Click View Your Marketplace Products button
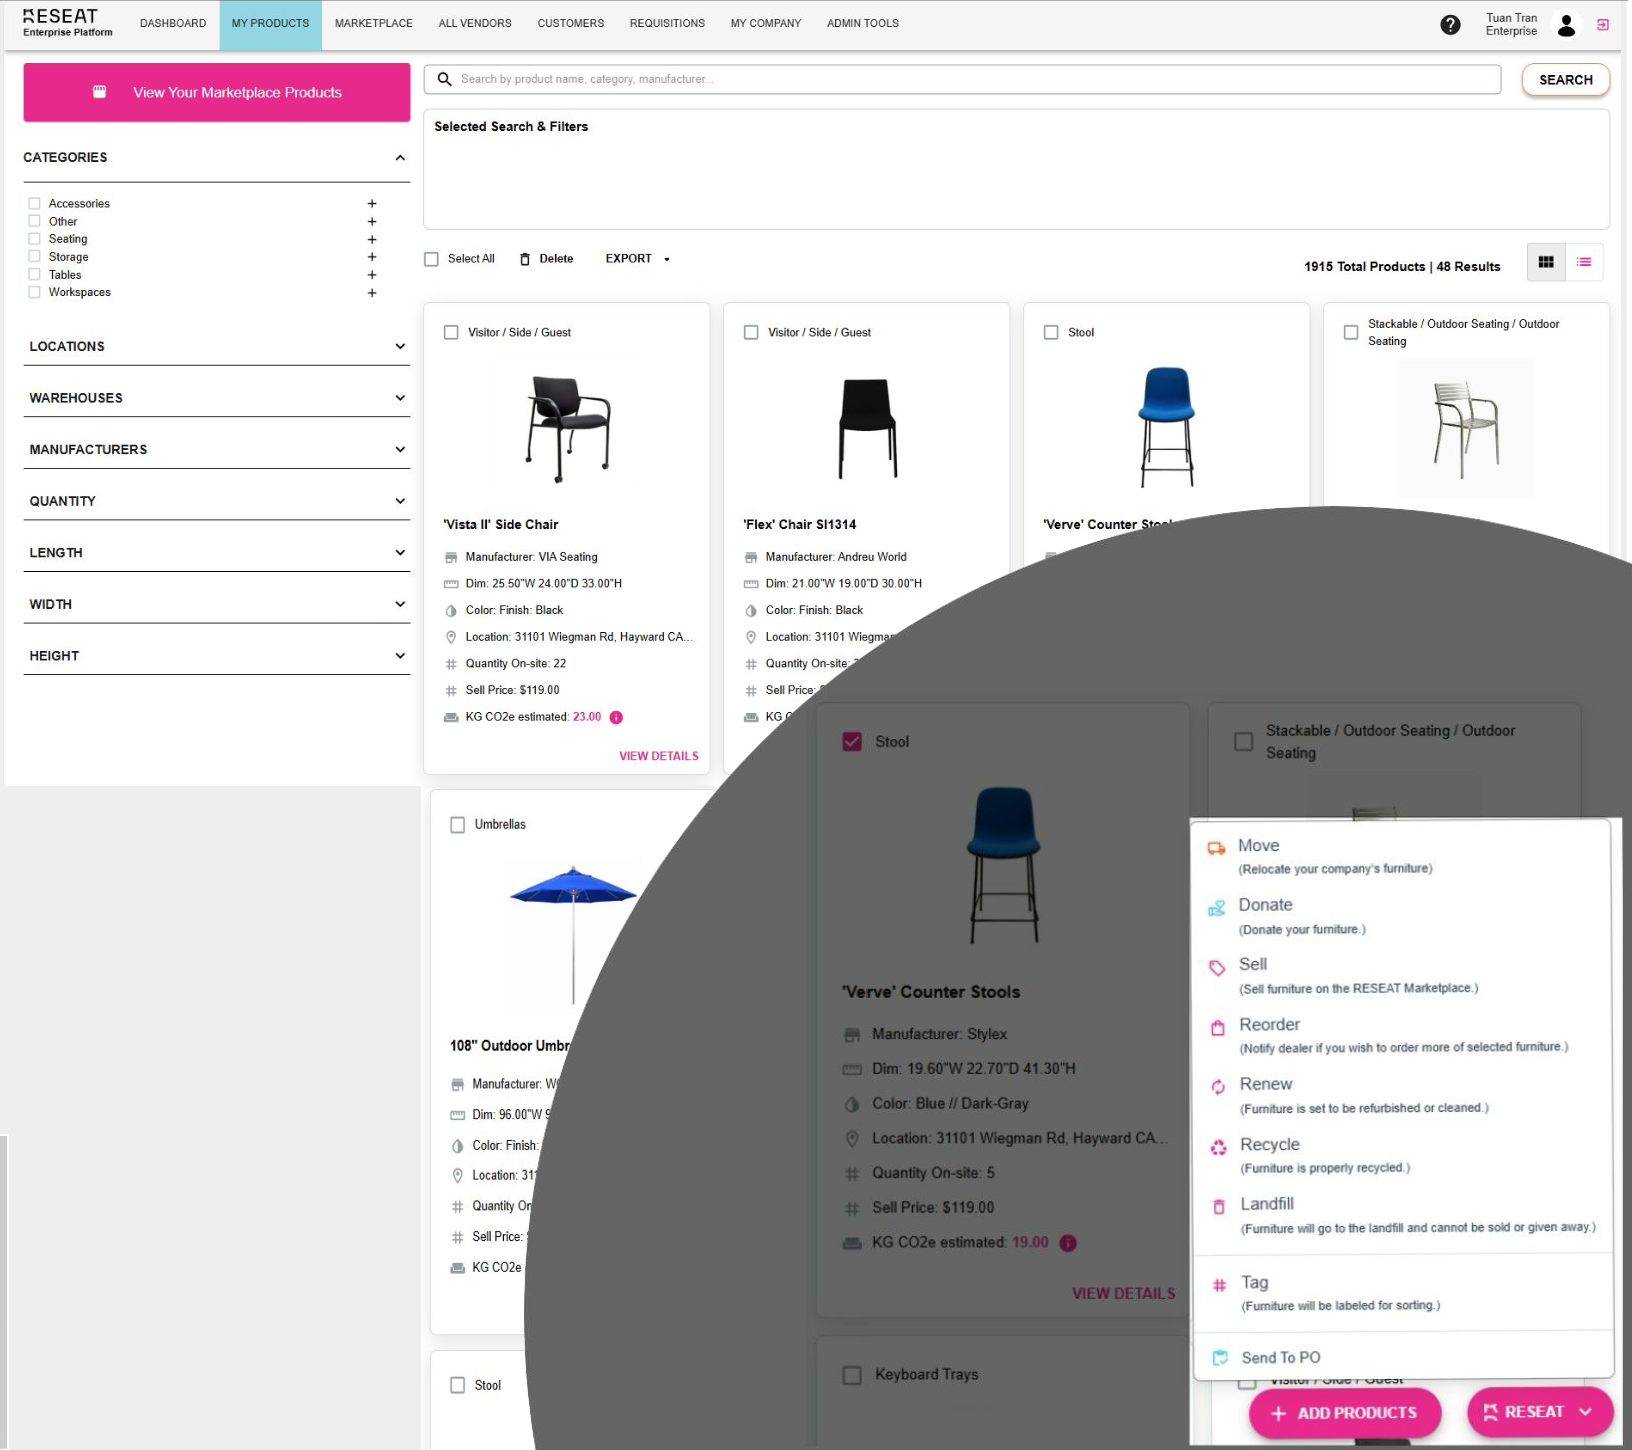 tap(217, 92)
